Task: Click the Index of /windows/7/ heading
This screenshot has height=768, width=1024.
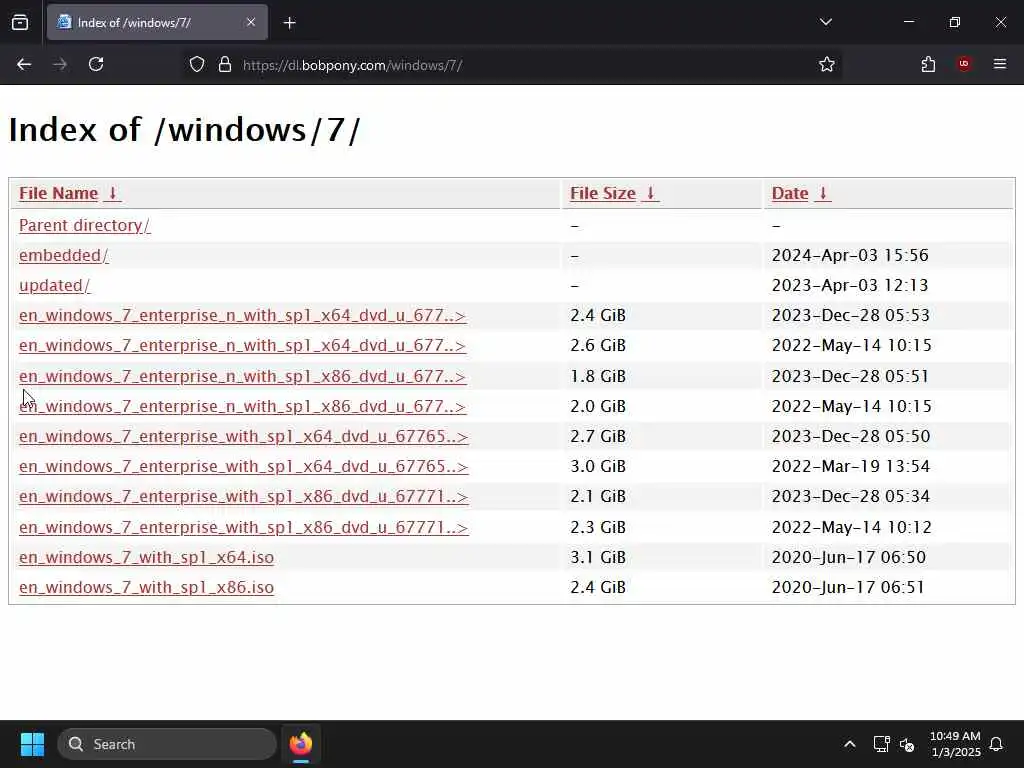Action: (x=184, y=129)
